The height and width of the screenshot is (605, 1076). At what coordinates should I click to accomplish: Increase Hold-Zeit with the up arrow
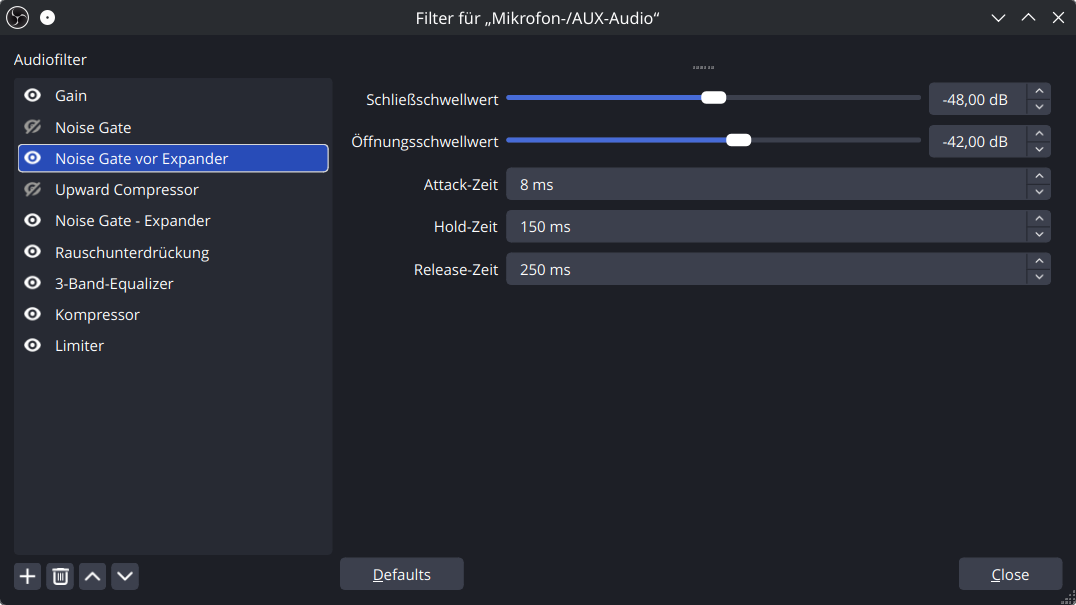[x=1039, y=218]
